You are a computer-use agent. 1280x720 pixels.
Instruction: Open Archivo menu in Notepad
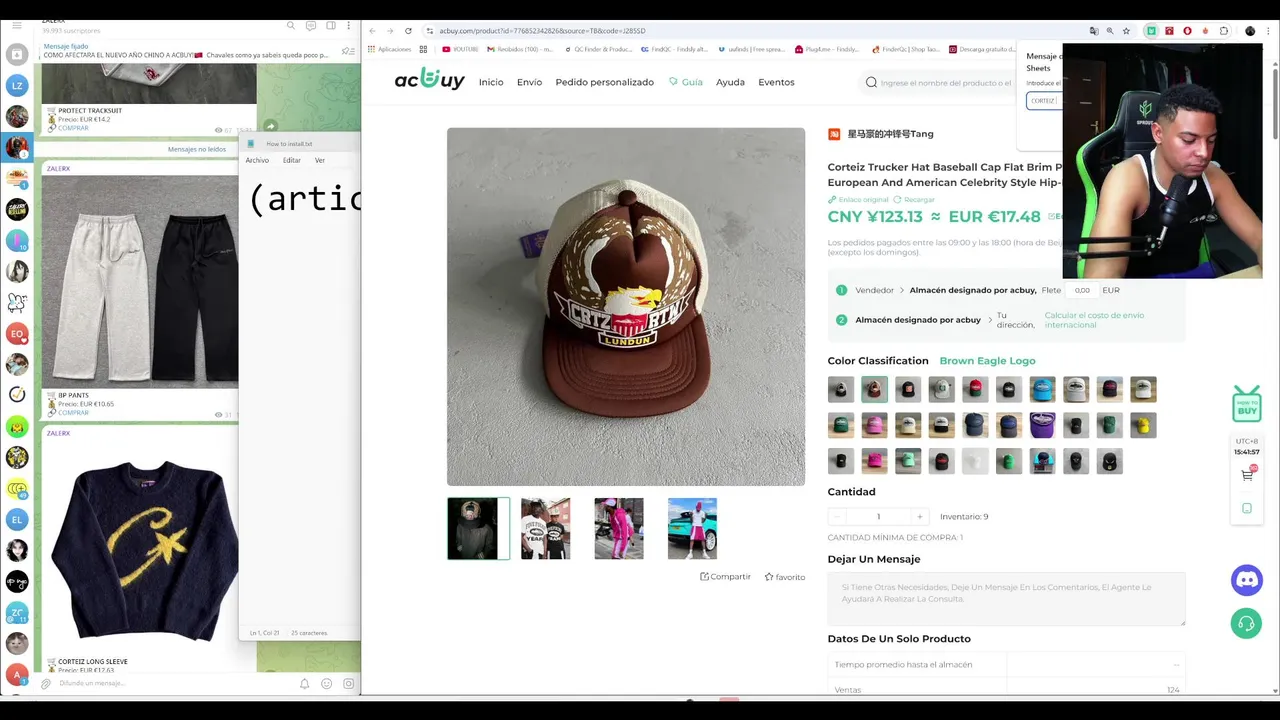[257, 160]
